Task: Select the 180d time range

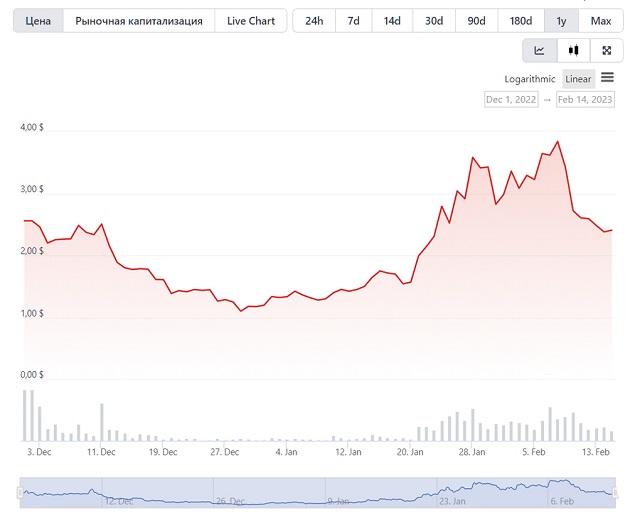Action: pyautogui.click(x=521, y=21)
